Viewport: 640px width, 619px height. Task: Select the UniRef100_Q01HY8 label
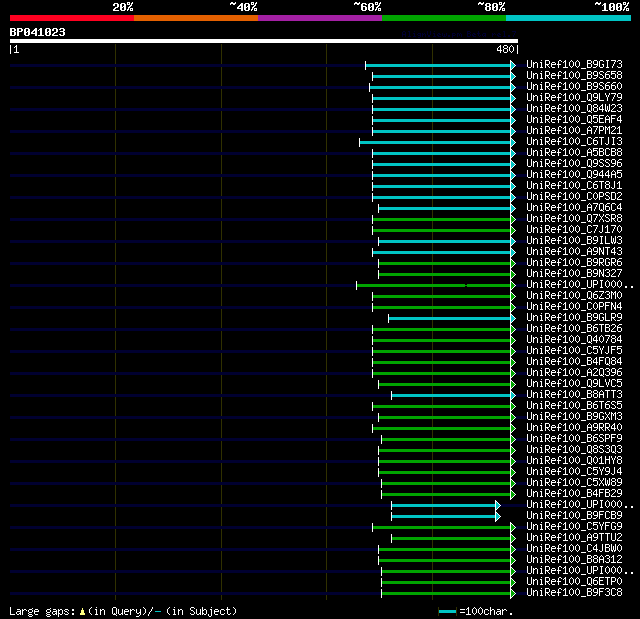(574, 461)
